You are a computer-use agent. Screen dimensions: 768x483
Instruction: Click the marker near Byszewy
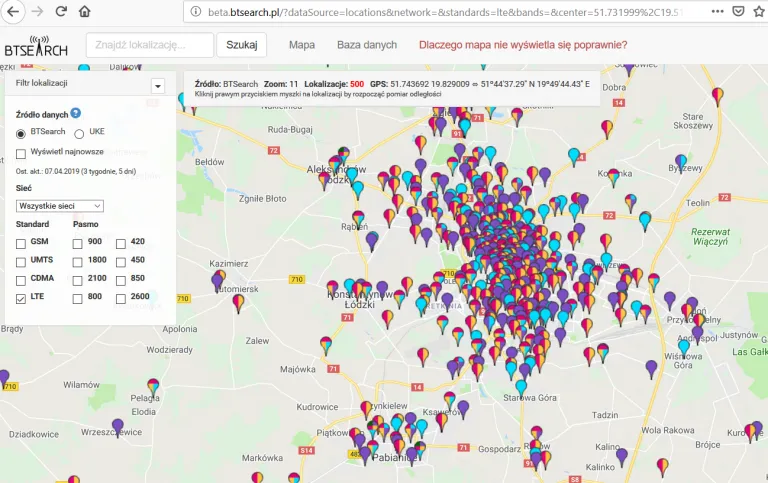pyautogui.click(x=681, y=163)
